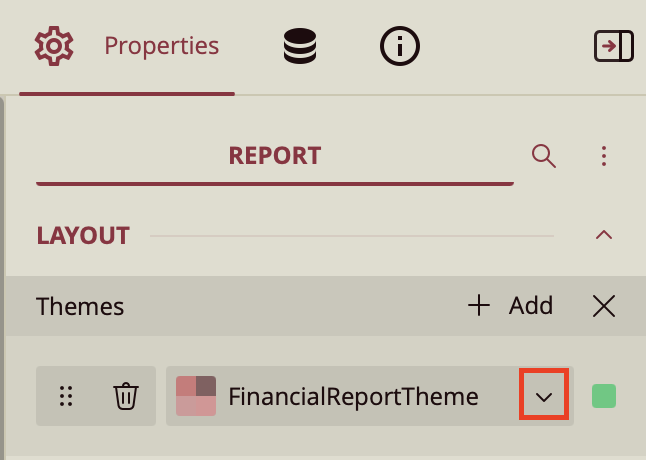The image size is (646, 460).
Task: Click the FinancialReportTheme color thumbnail
Action: [x=196, y=396]
